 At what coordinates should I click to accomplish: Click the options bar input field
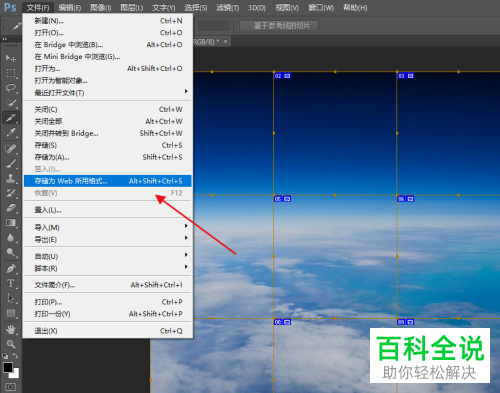click(213, 26)
